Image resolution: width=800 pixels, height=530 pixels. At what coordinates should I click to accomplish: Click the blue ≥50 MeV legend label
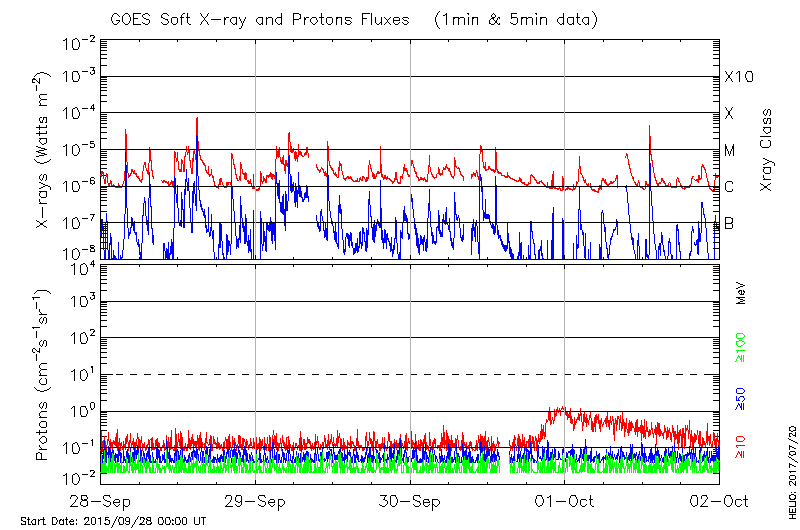[x=741, y=396]
